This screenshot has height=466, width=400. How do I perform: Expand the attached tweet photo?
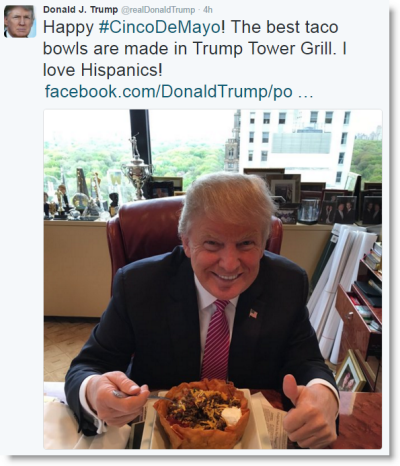coord(213,279)
